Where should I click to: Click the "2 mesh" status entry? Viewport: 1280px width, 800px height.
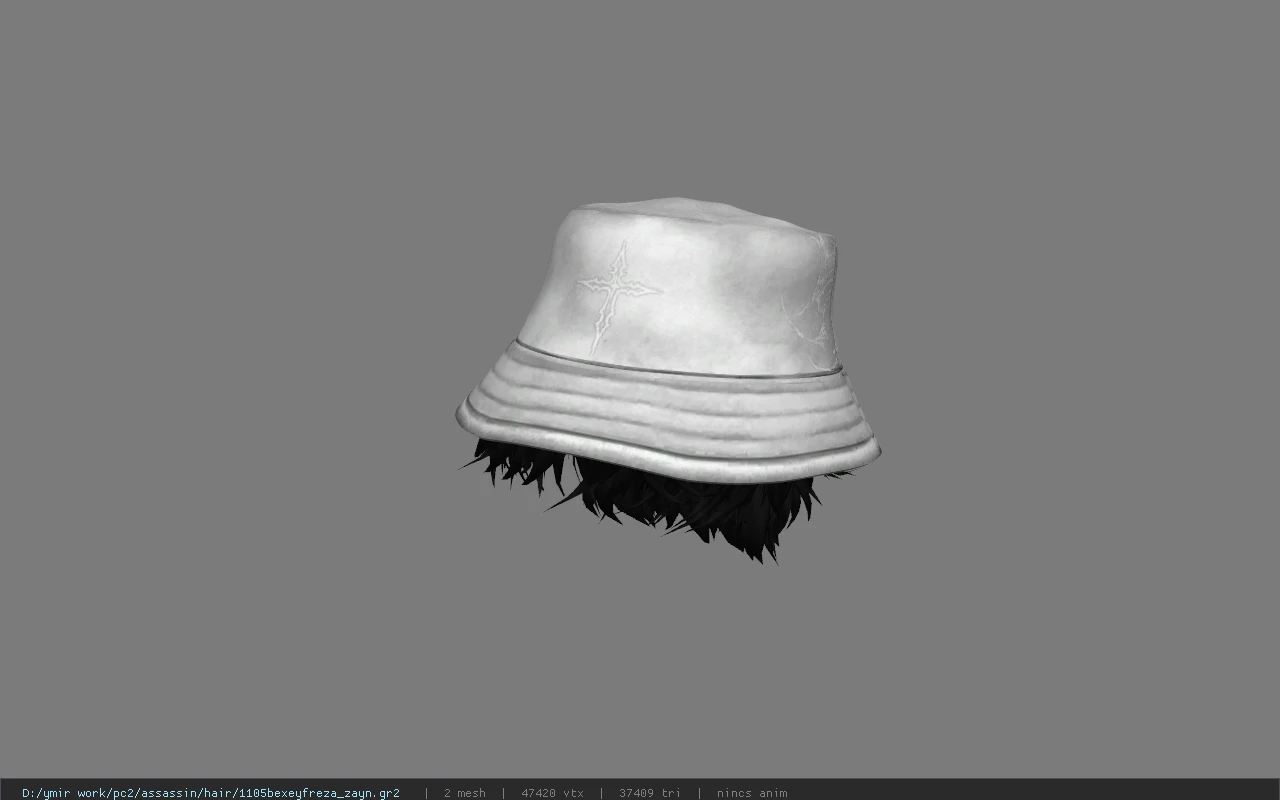(x=464, y=793)
